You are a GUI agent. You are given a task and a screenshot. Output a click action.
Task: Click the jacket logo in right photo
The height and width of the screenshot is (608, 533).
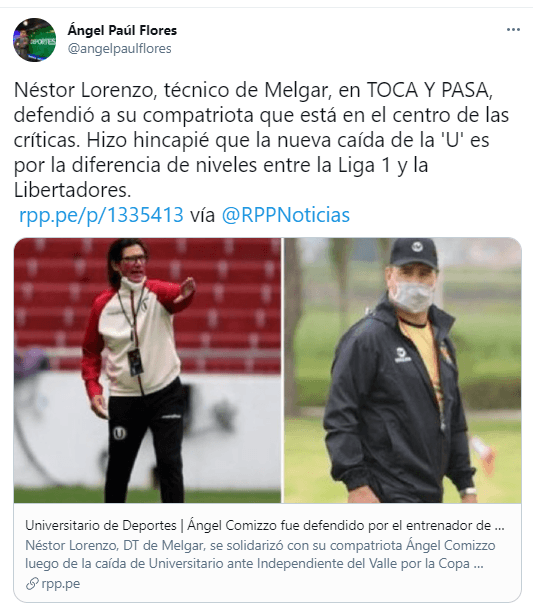point(401,355)
